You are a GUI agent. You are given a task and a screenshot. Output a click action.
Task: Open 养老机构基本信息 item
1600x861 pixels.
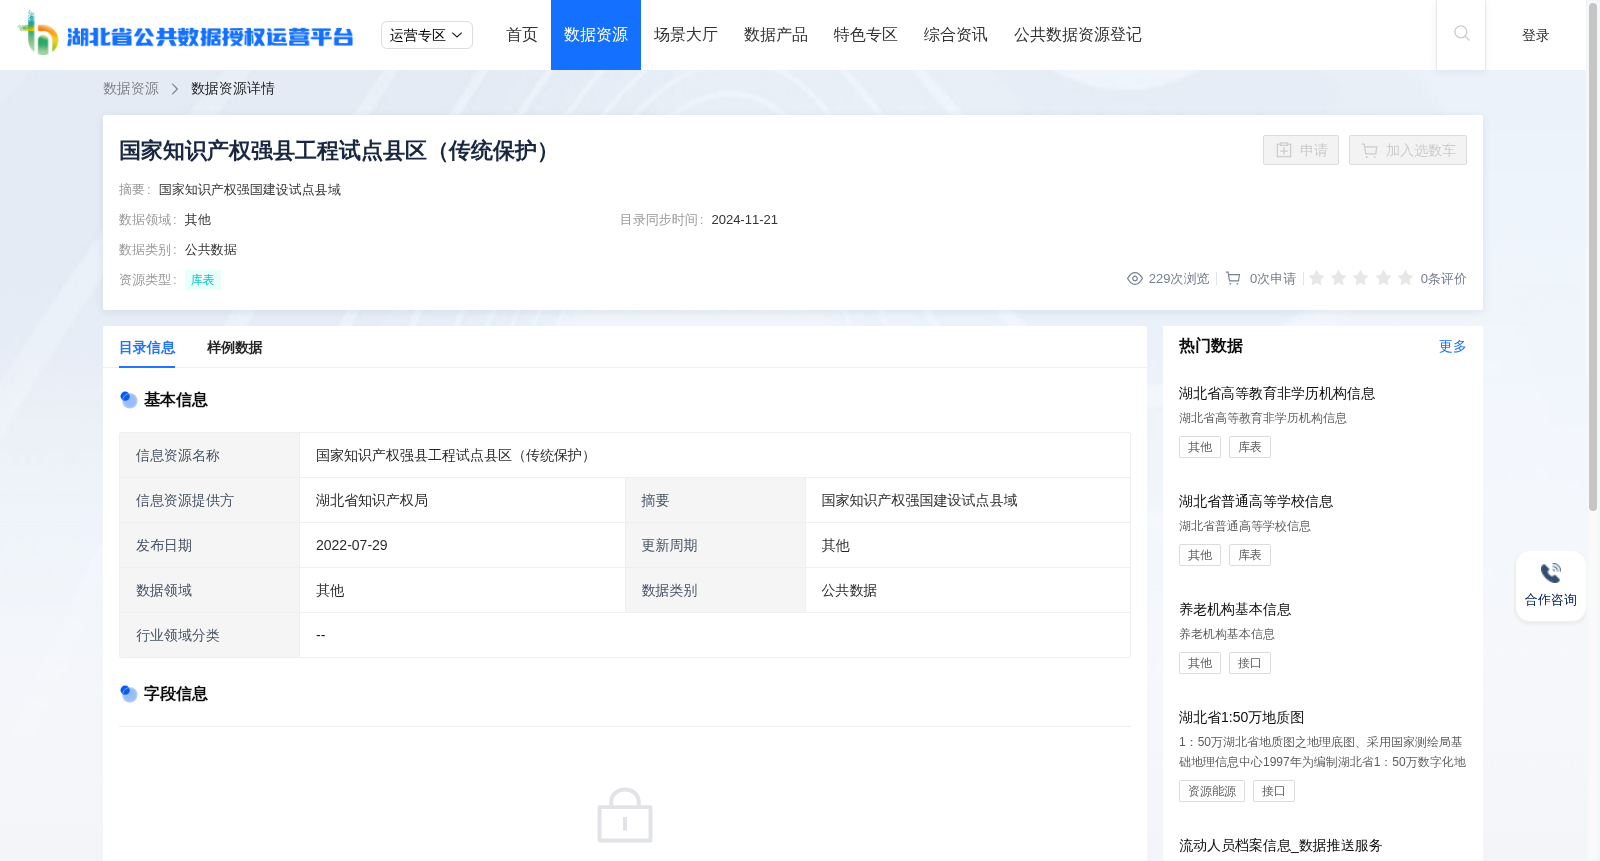click(1235, 610)
